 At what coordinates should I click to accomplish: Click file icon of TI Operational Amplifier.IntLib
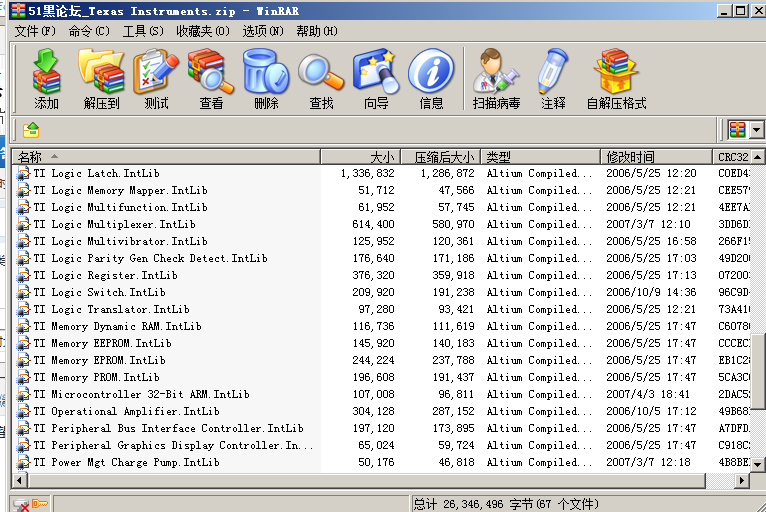click(x=23, y=411)
